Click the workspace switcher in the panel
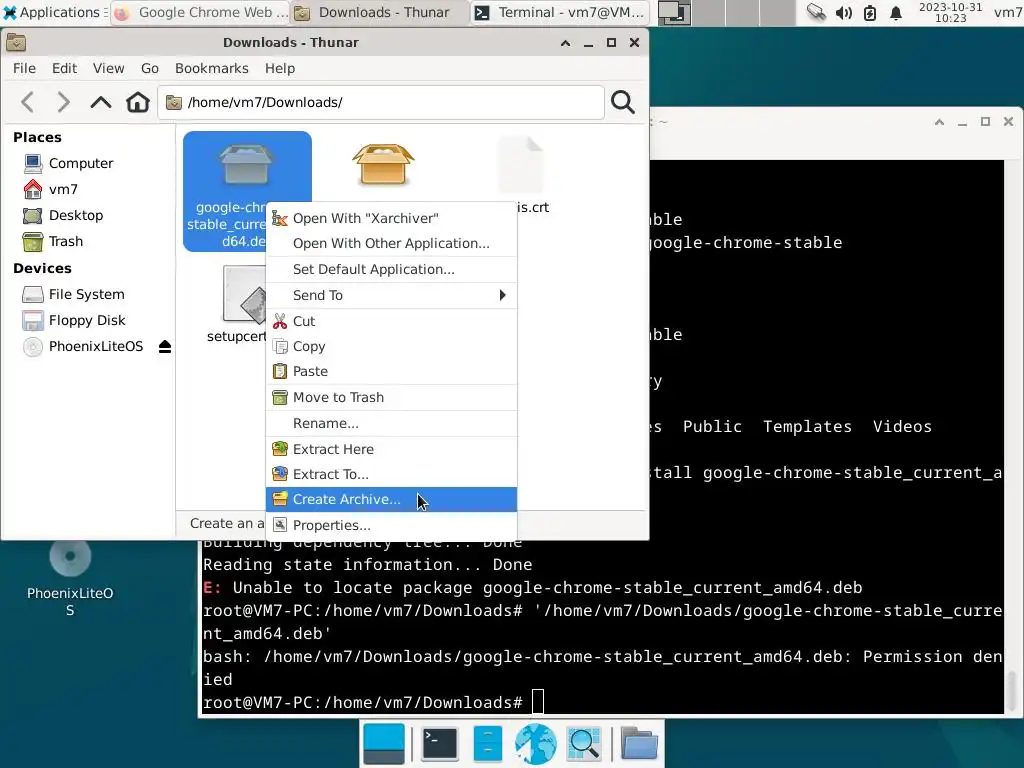 click(726, 12)
